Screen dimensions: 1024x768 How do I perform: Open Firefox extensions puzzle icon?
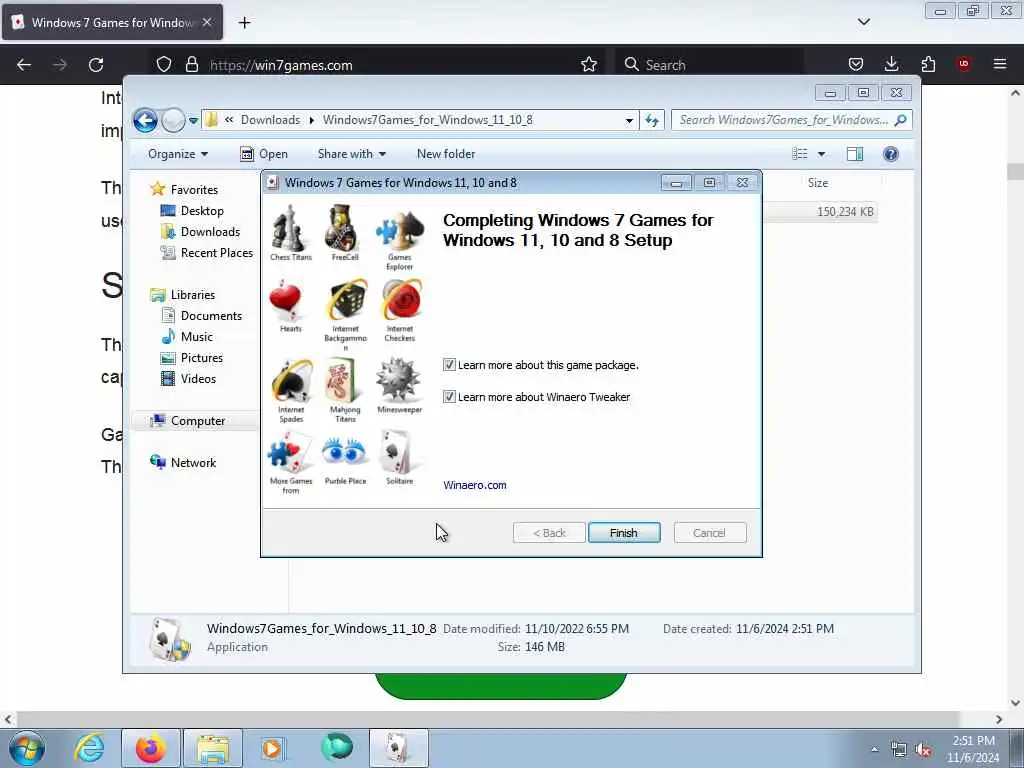coord(928,64)
